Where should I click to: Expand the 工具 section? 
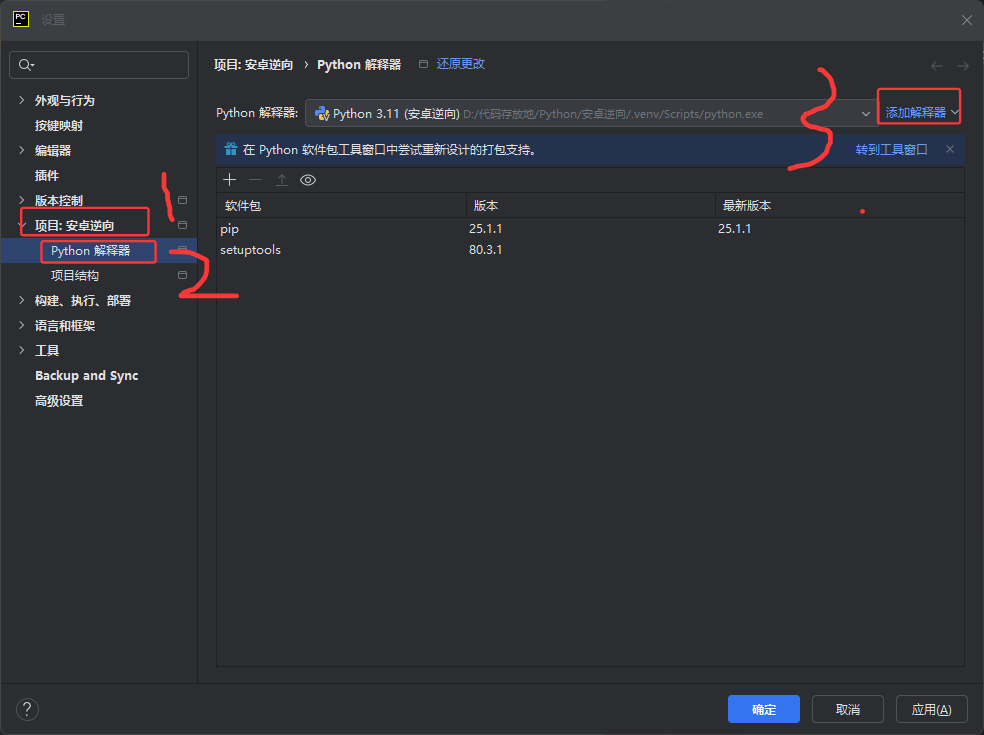point(21,350)
